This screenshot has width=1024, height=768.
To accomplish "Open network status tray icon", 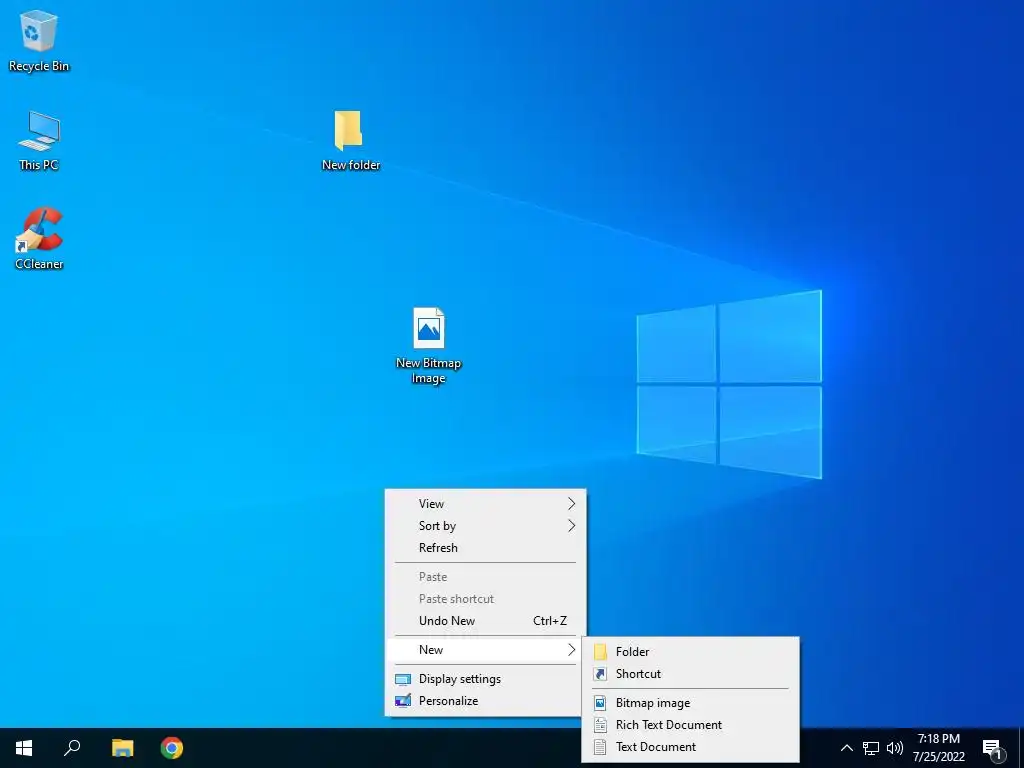I will point(871,748).
